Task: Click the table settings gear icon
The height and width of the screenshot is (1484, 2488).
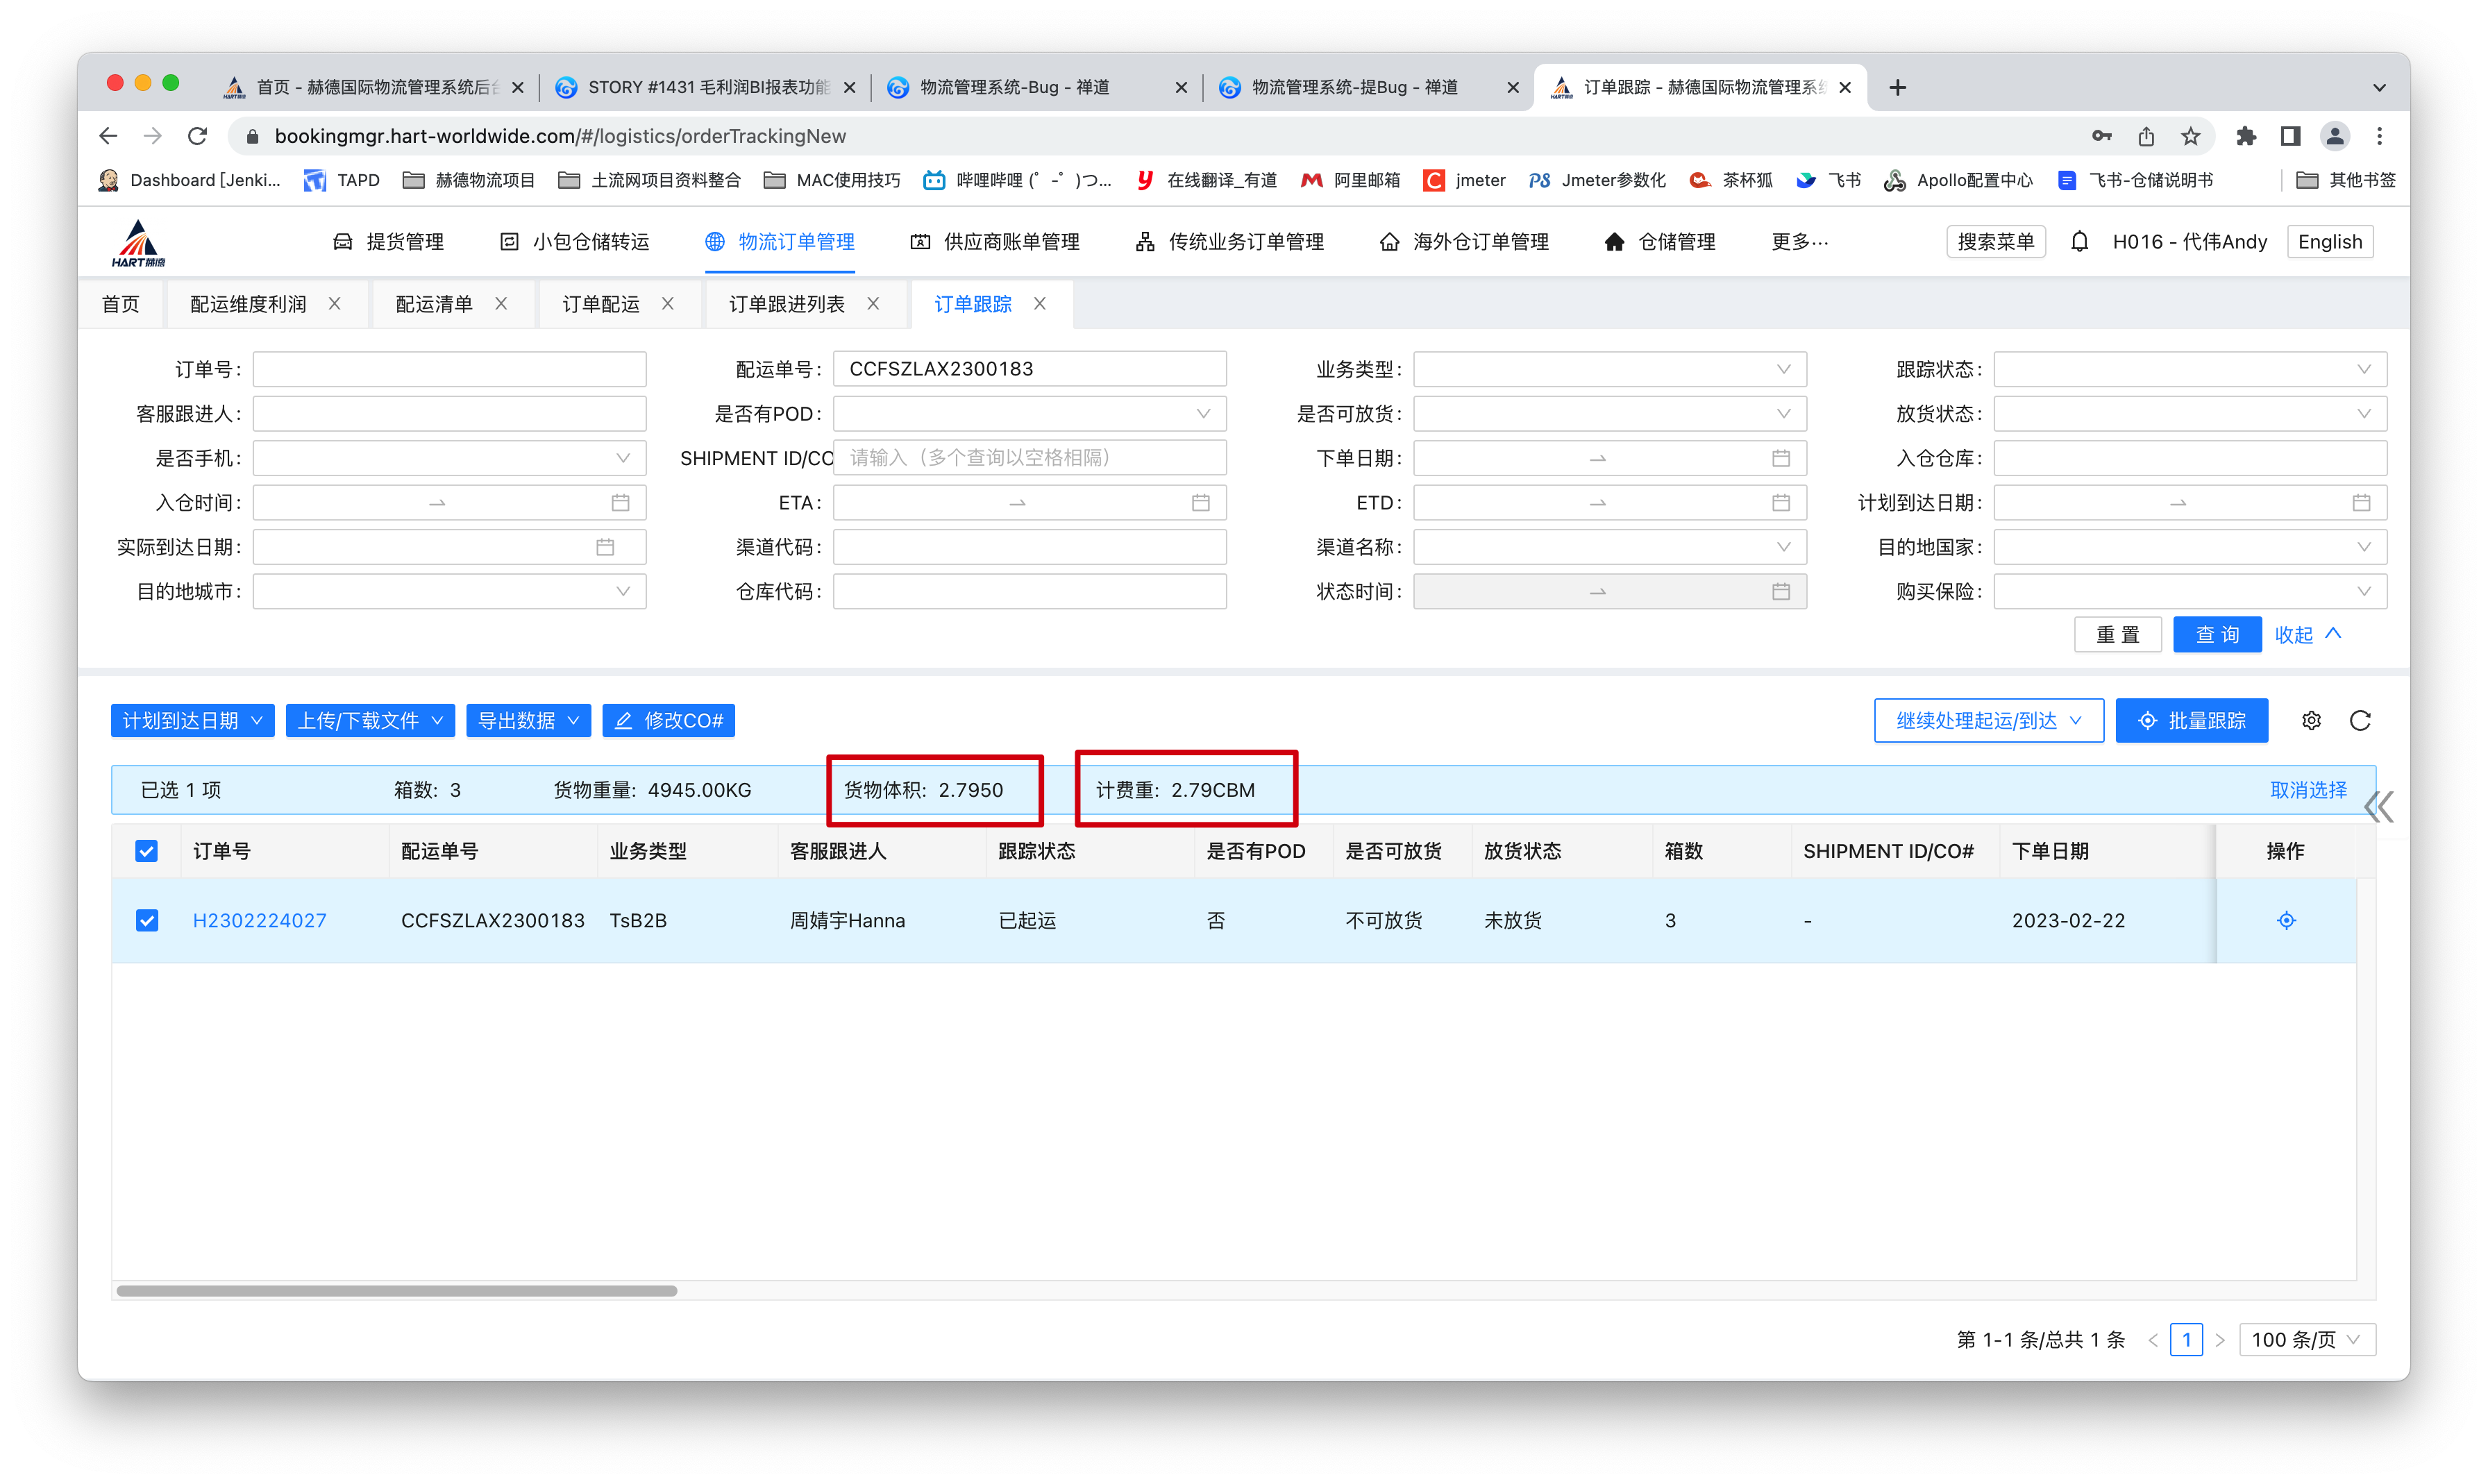Action: coord(2311,720)
